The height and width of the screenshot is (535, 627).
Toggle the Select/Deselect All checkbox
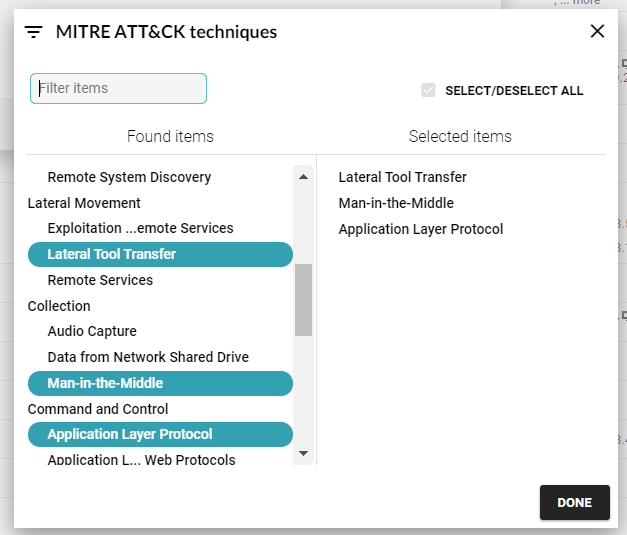428,90
